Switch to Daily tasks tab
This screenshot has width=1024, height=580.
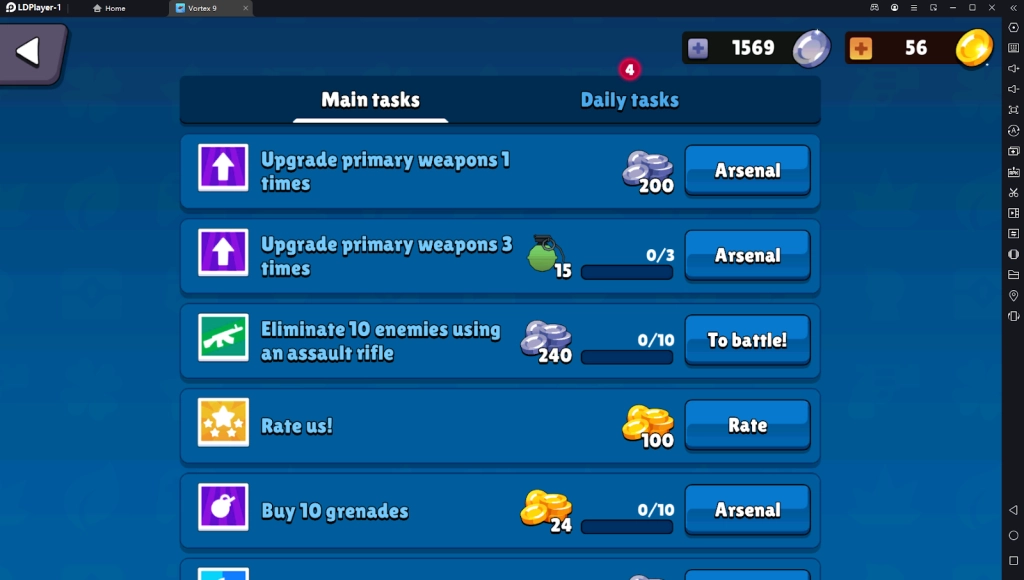click(630, 100)
